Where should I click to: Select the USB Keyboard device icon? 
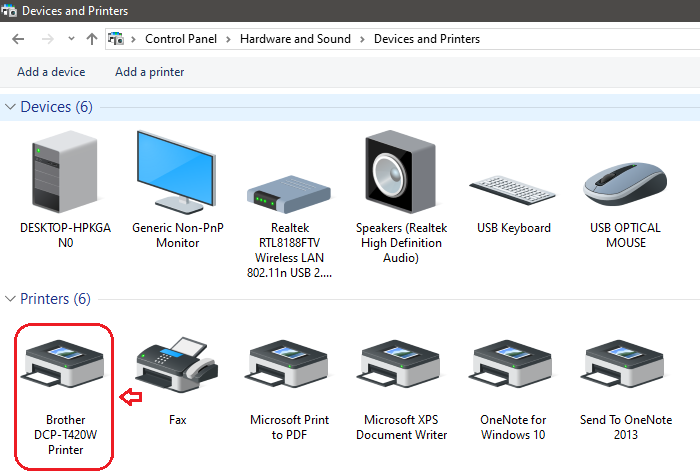tap(512, 190)
